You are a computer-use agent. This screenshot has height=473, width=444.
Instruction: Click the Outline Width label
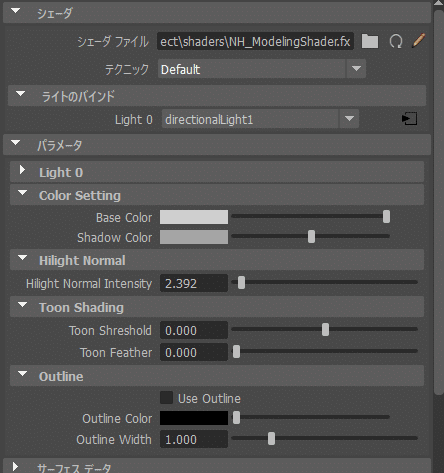pos(114,440)
